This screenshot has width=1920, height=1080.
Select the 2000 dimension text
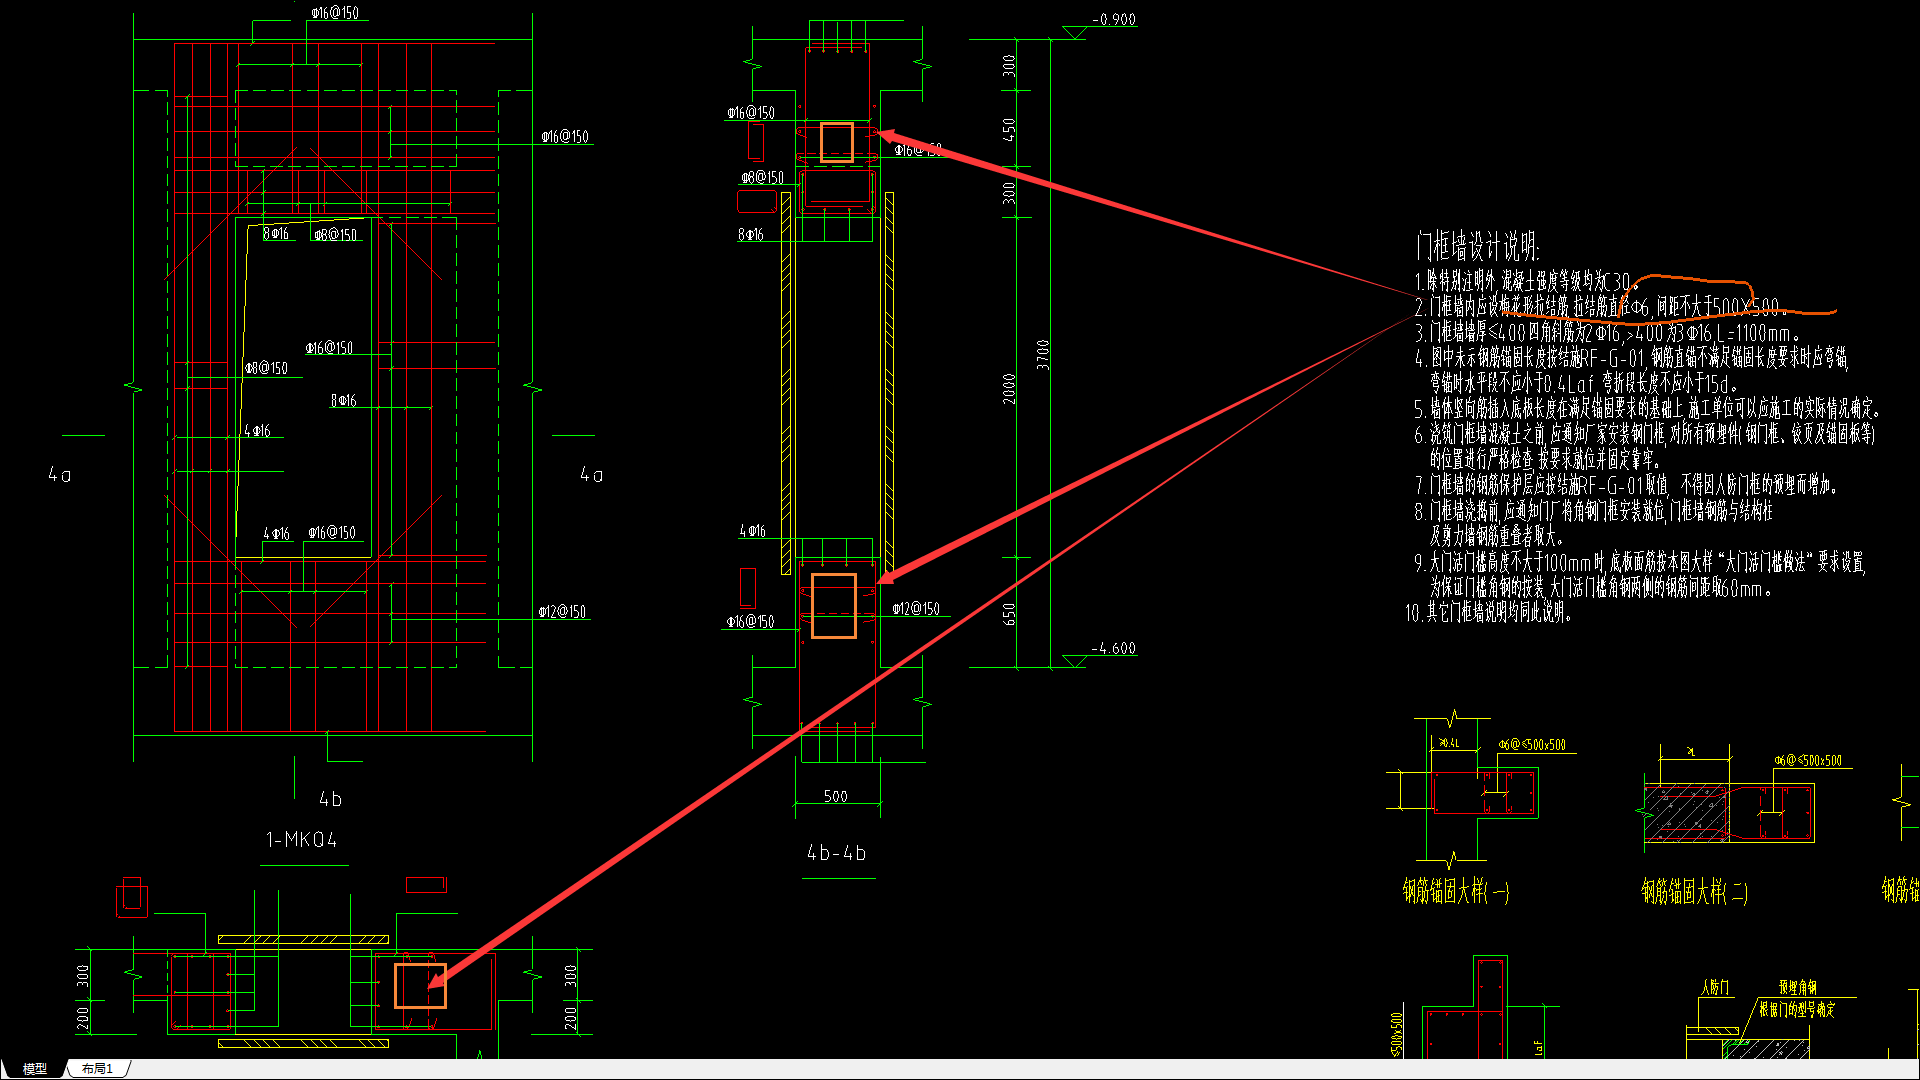(x=1009, y=389)
